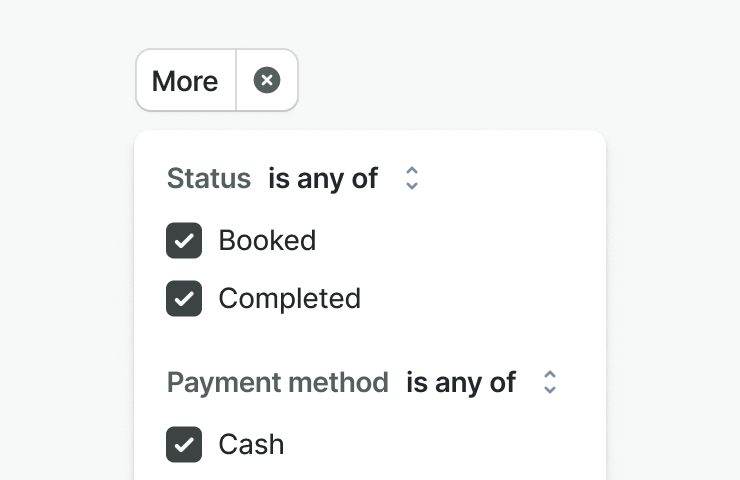Expand the More filter chip

[185, 80]
